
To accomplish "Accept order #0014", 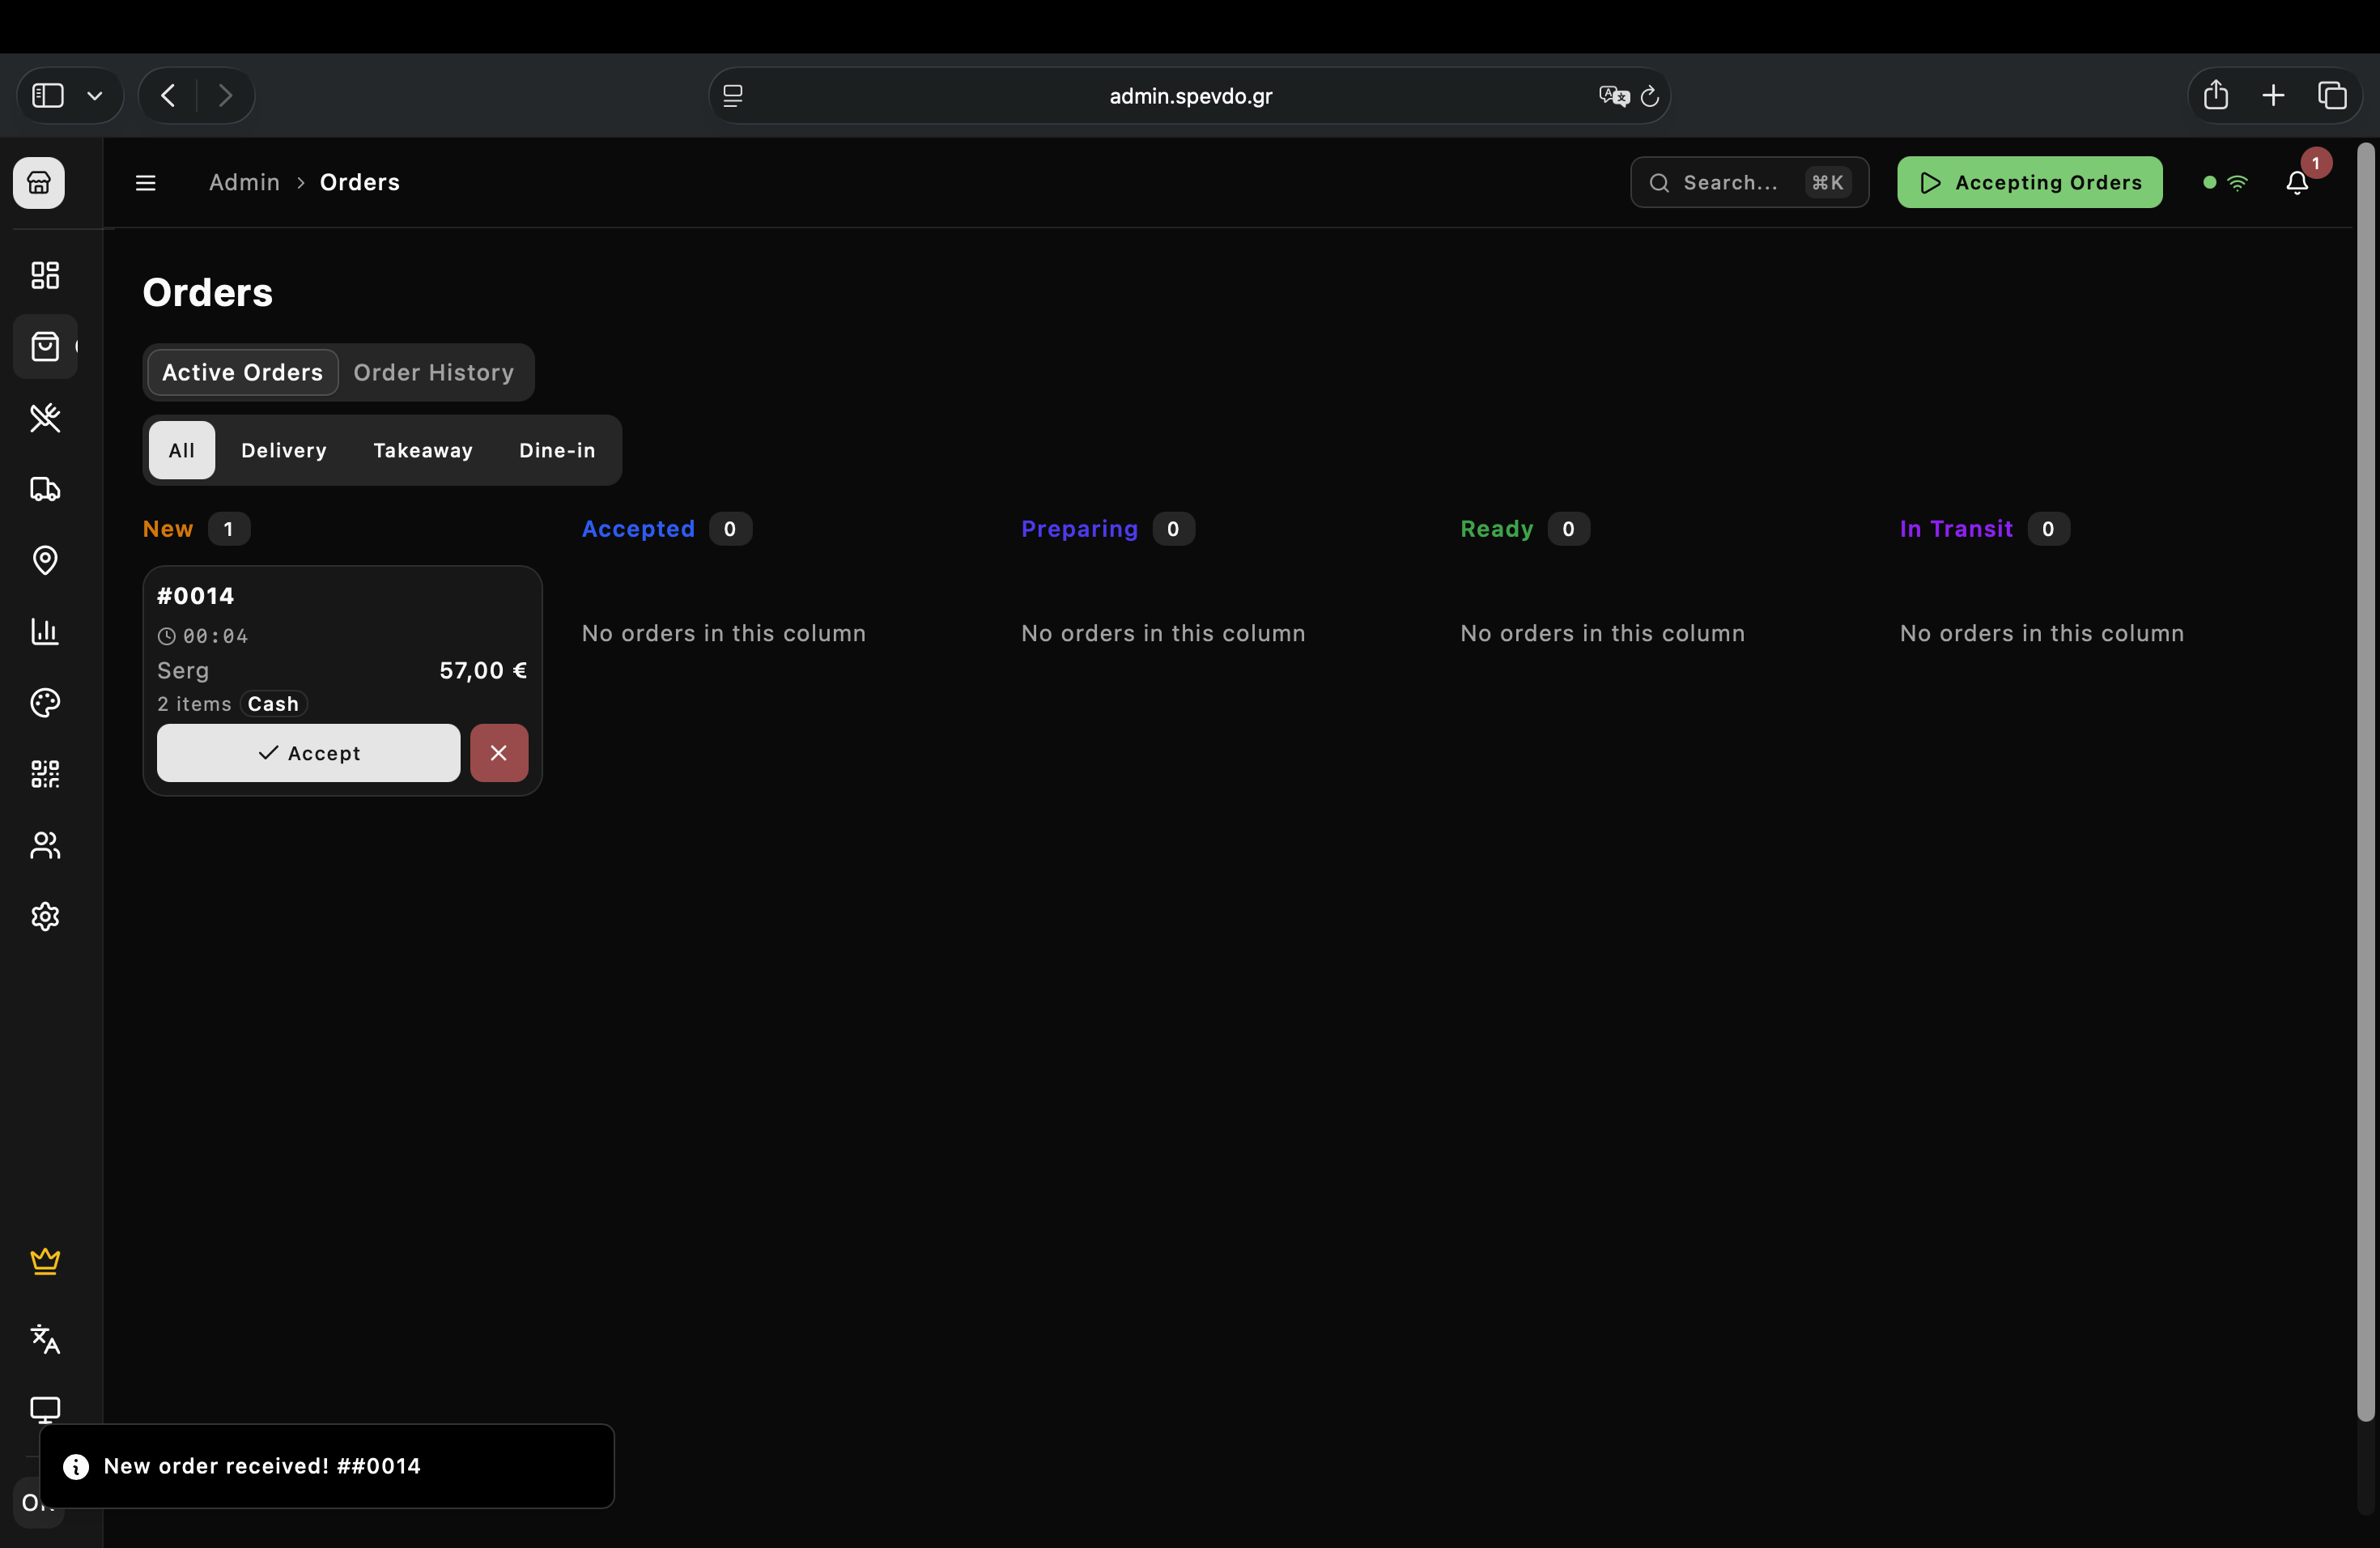I will click(308, 753).
